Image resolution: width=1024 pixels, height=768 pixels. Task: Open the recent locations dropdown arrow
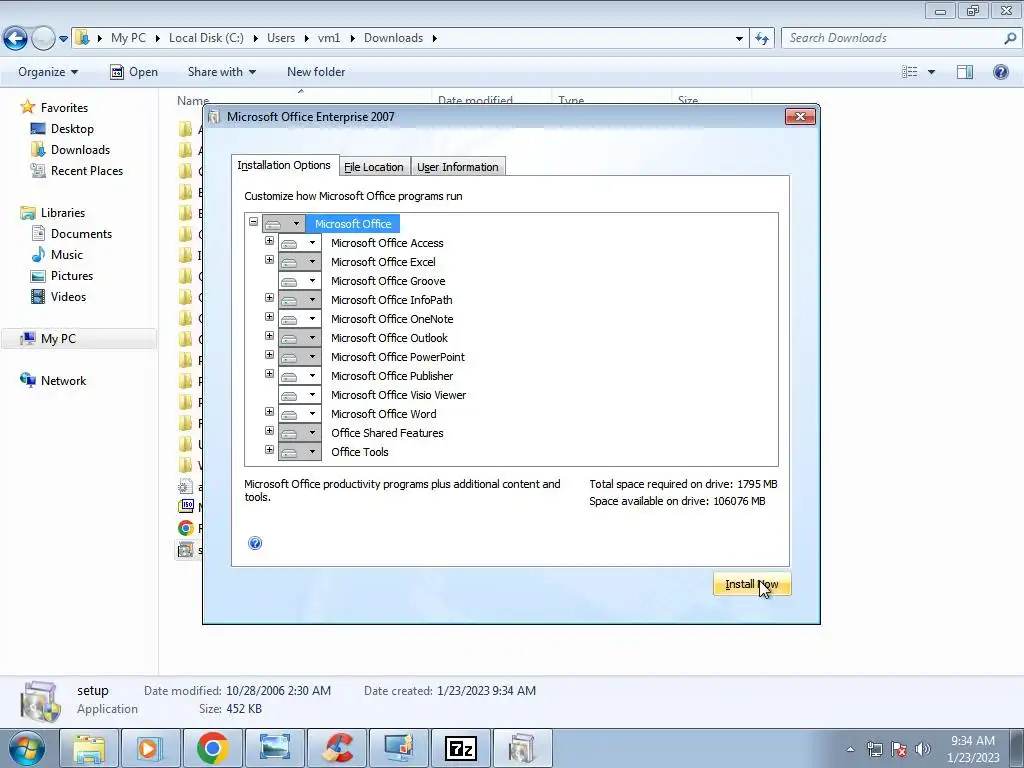(63, 39)
